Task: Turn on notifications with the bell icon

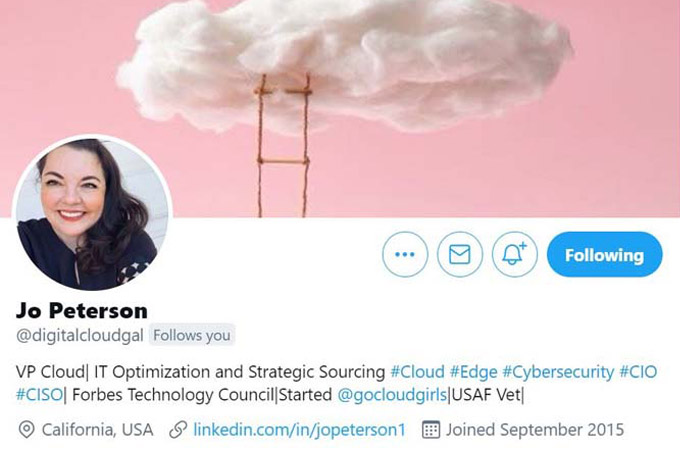Action: [514, 254]
